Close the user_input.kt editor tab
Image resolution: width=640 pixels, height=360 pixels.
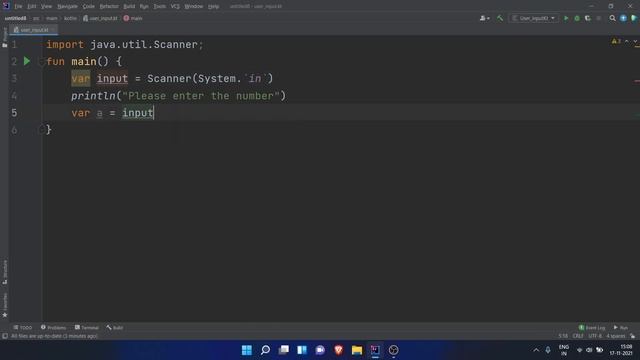53,30
